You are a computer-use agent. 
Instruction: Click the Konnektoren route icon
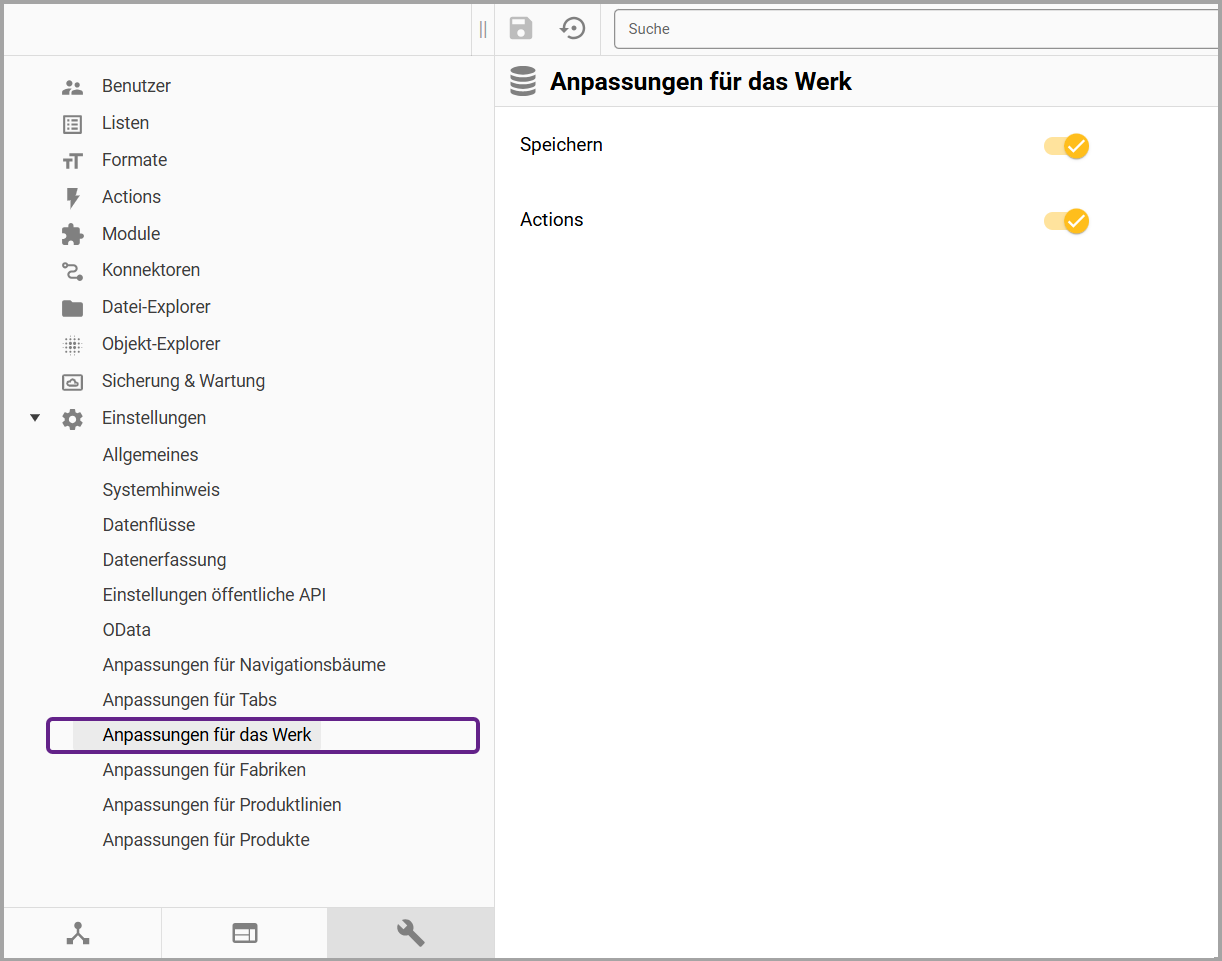point(72,271)
